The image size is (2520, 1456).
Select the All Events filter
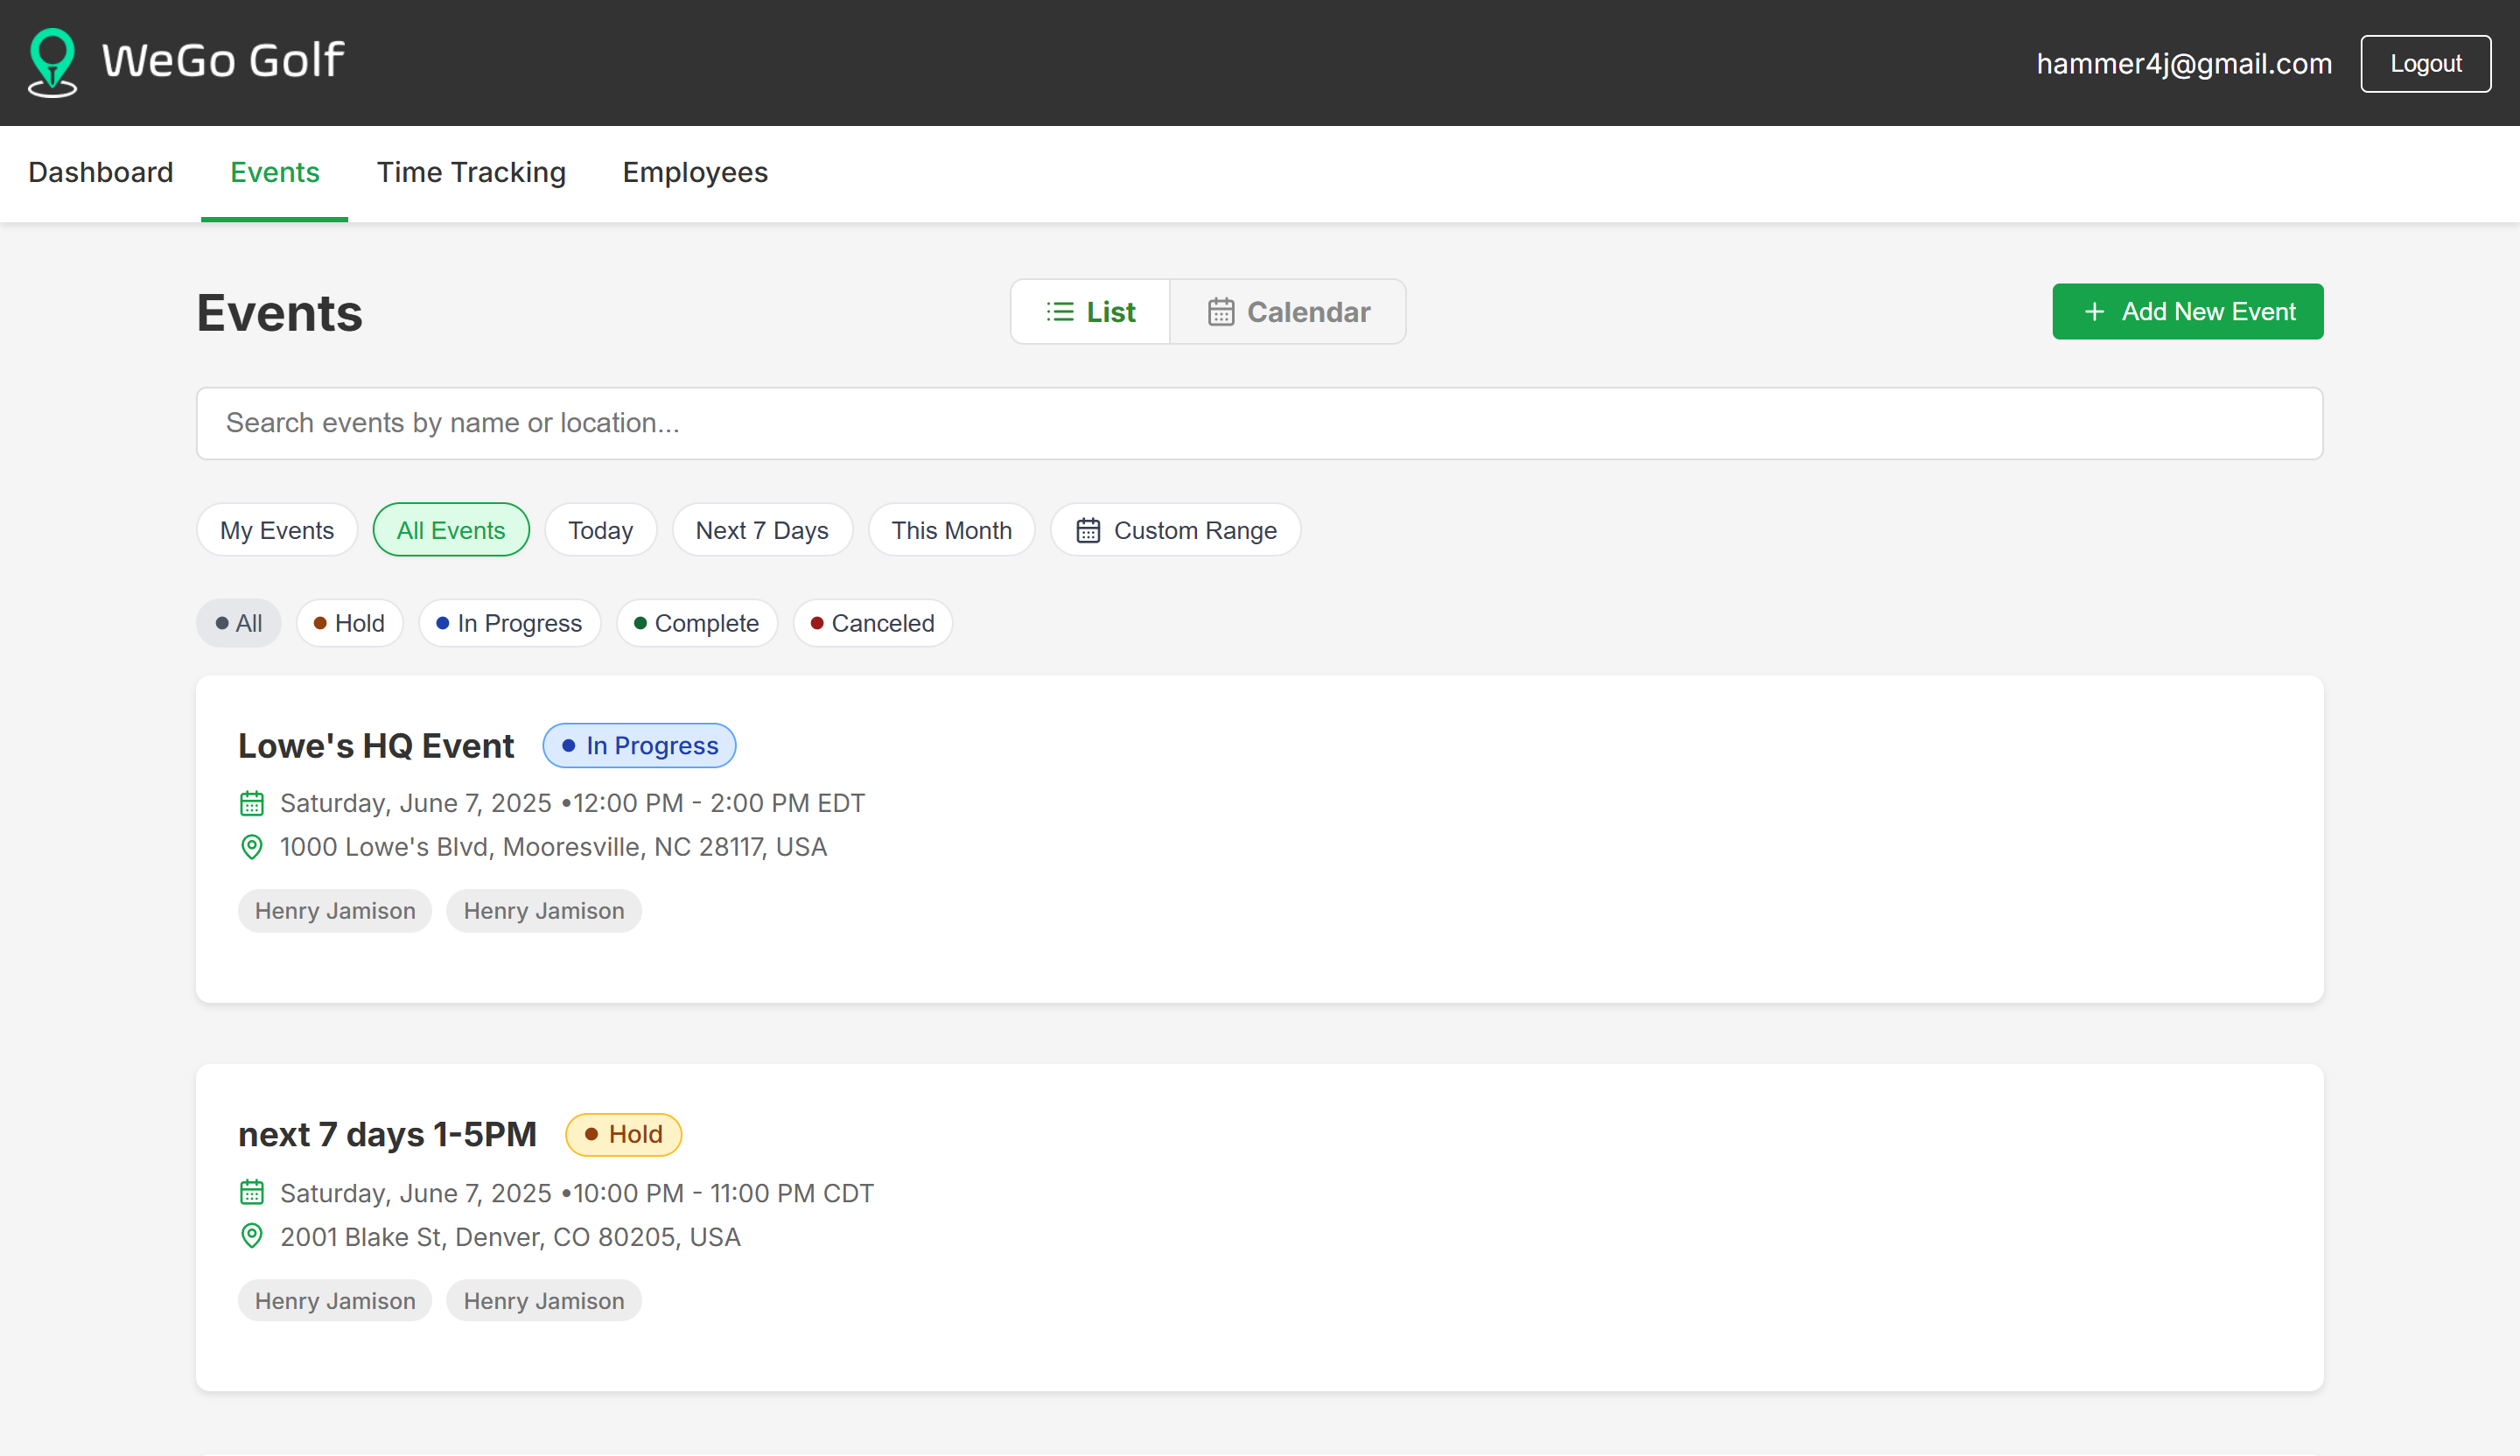(451, 530)
